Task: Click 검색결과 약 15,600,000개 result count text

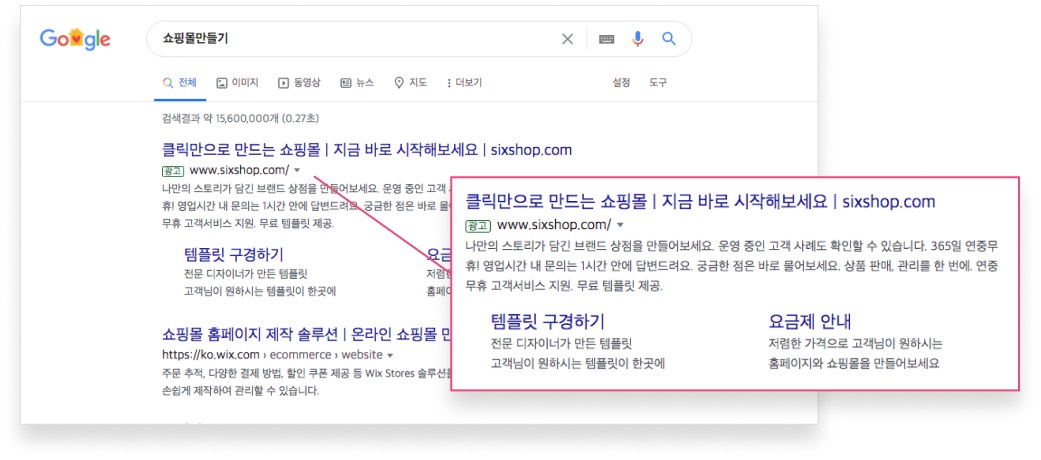Action: point(241,119)
